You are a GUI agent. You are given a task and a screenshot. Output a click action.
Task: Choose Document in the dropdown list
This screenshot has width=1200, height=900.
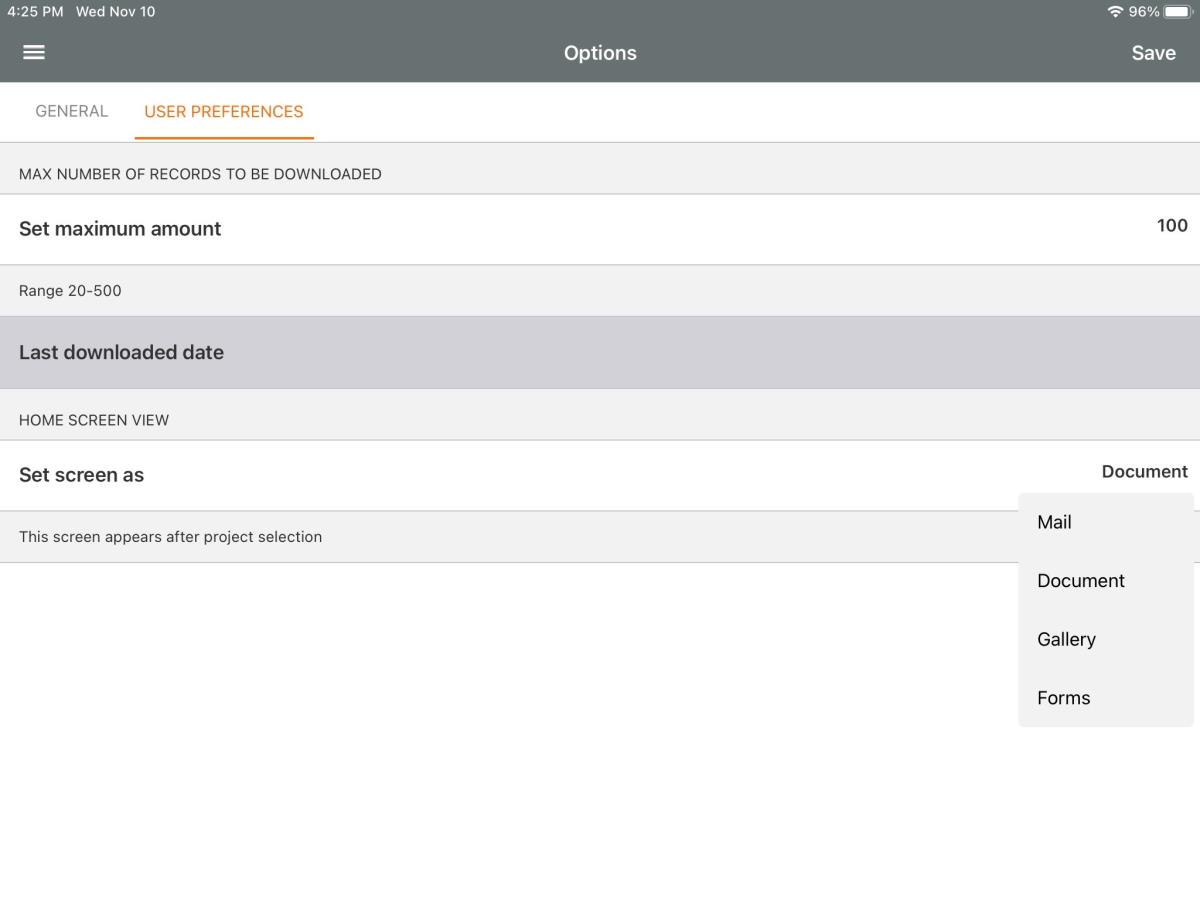(1080, 581)
